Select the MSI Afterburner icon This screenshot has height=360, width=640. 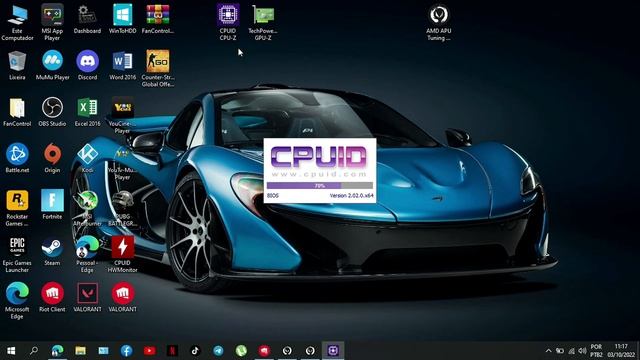87,208
